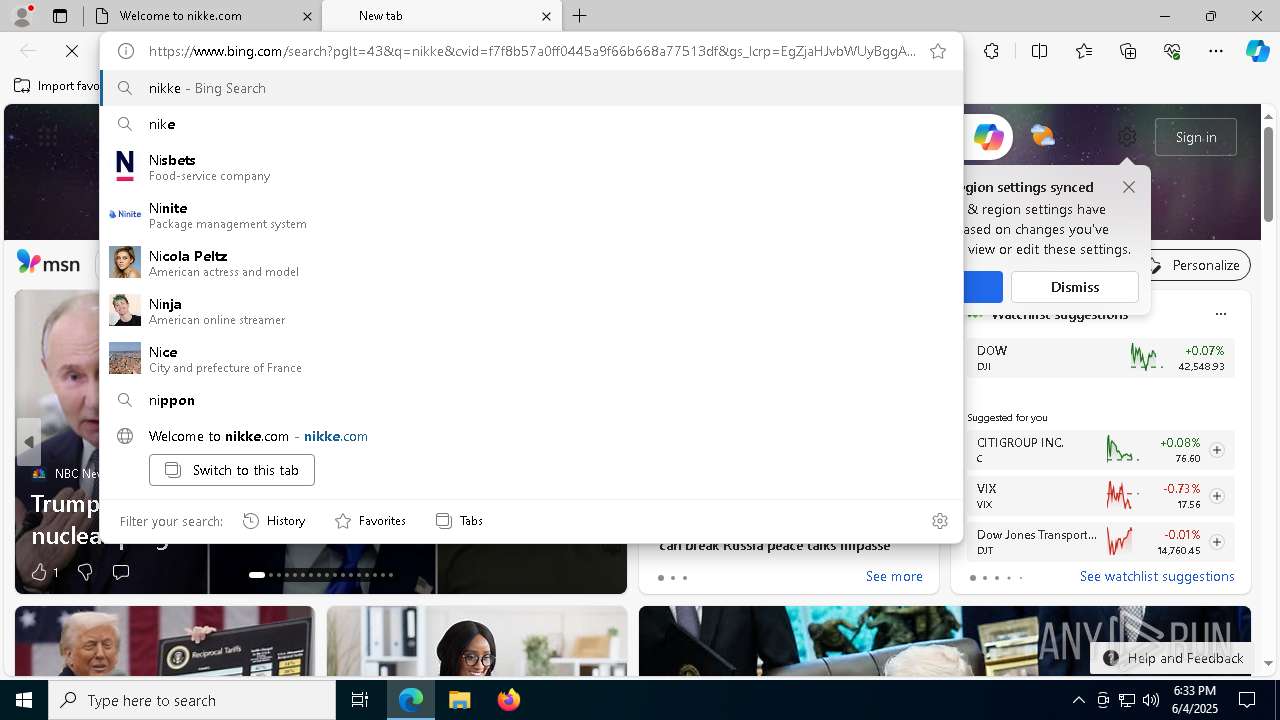Filter search by Tabs
The image size is (1280, 720).
460,521
